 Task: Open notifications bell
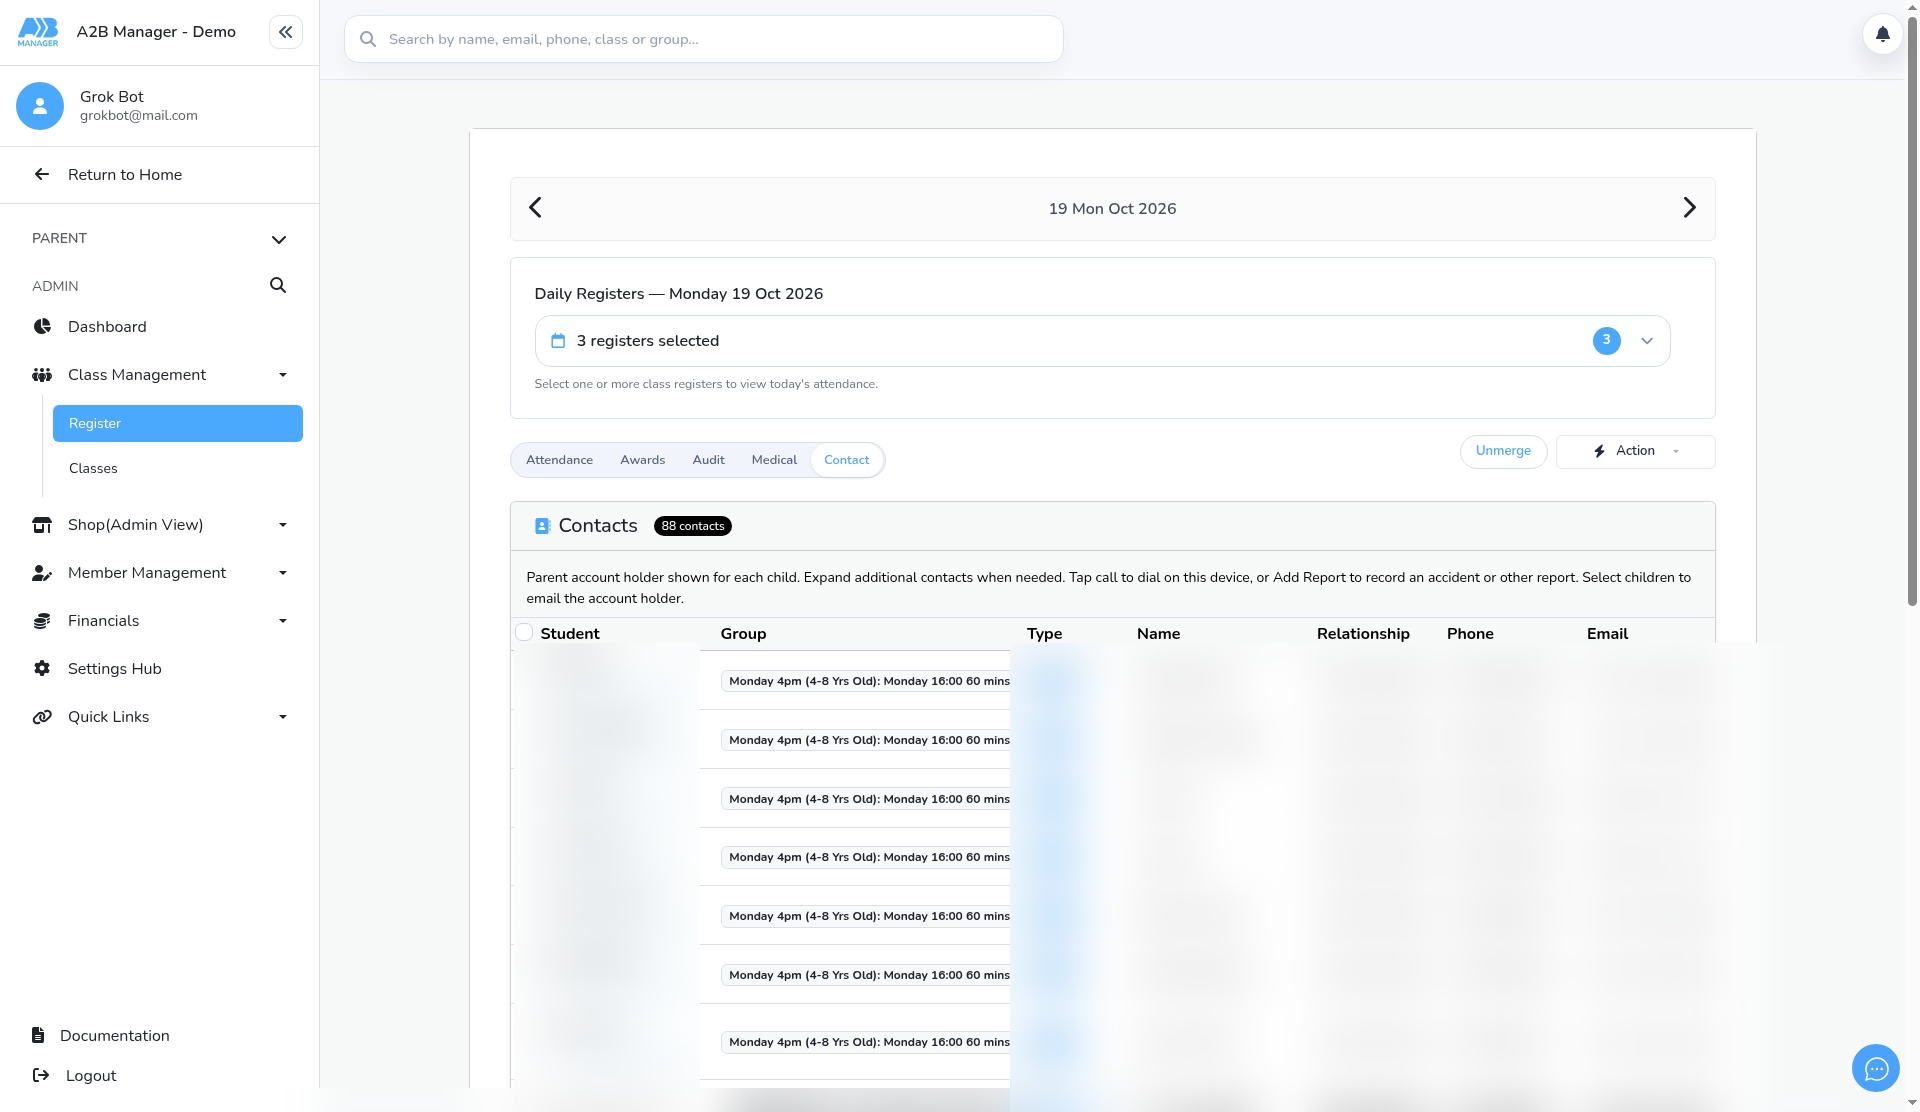[1882, 34]
